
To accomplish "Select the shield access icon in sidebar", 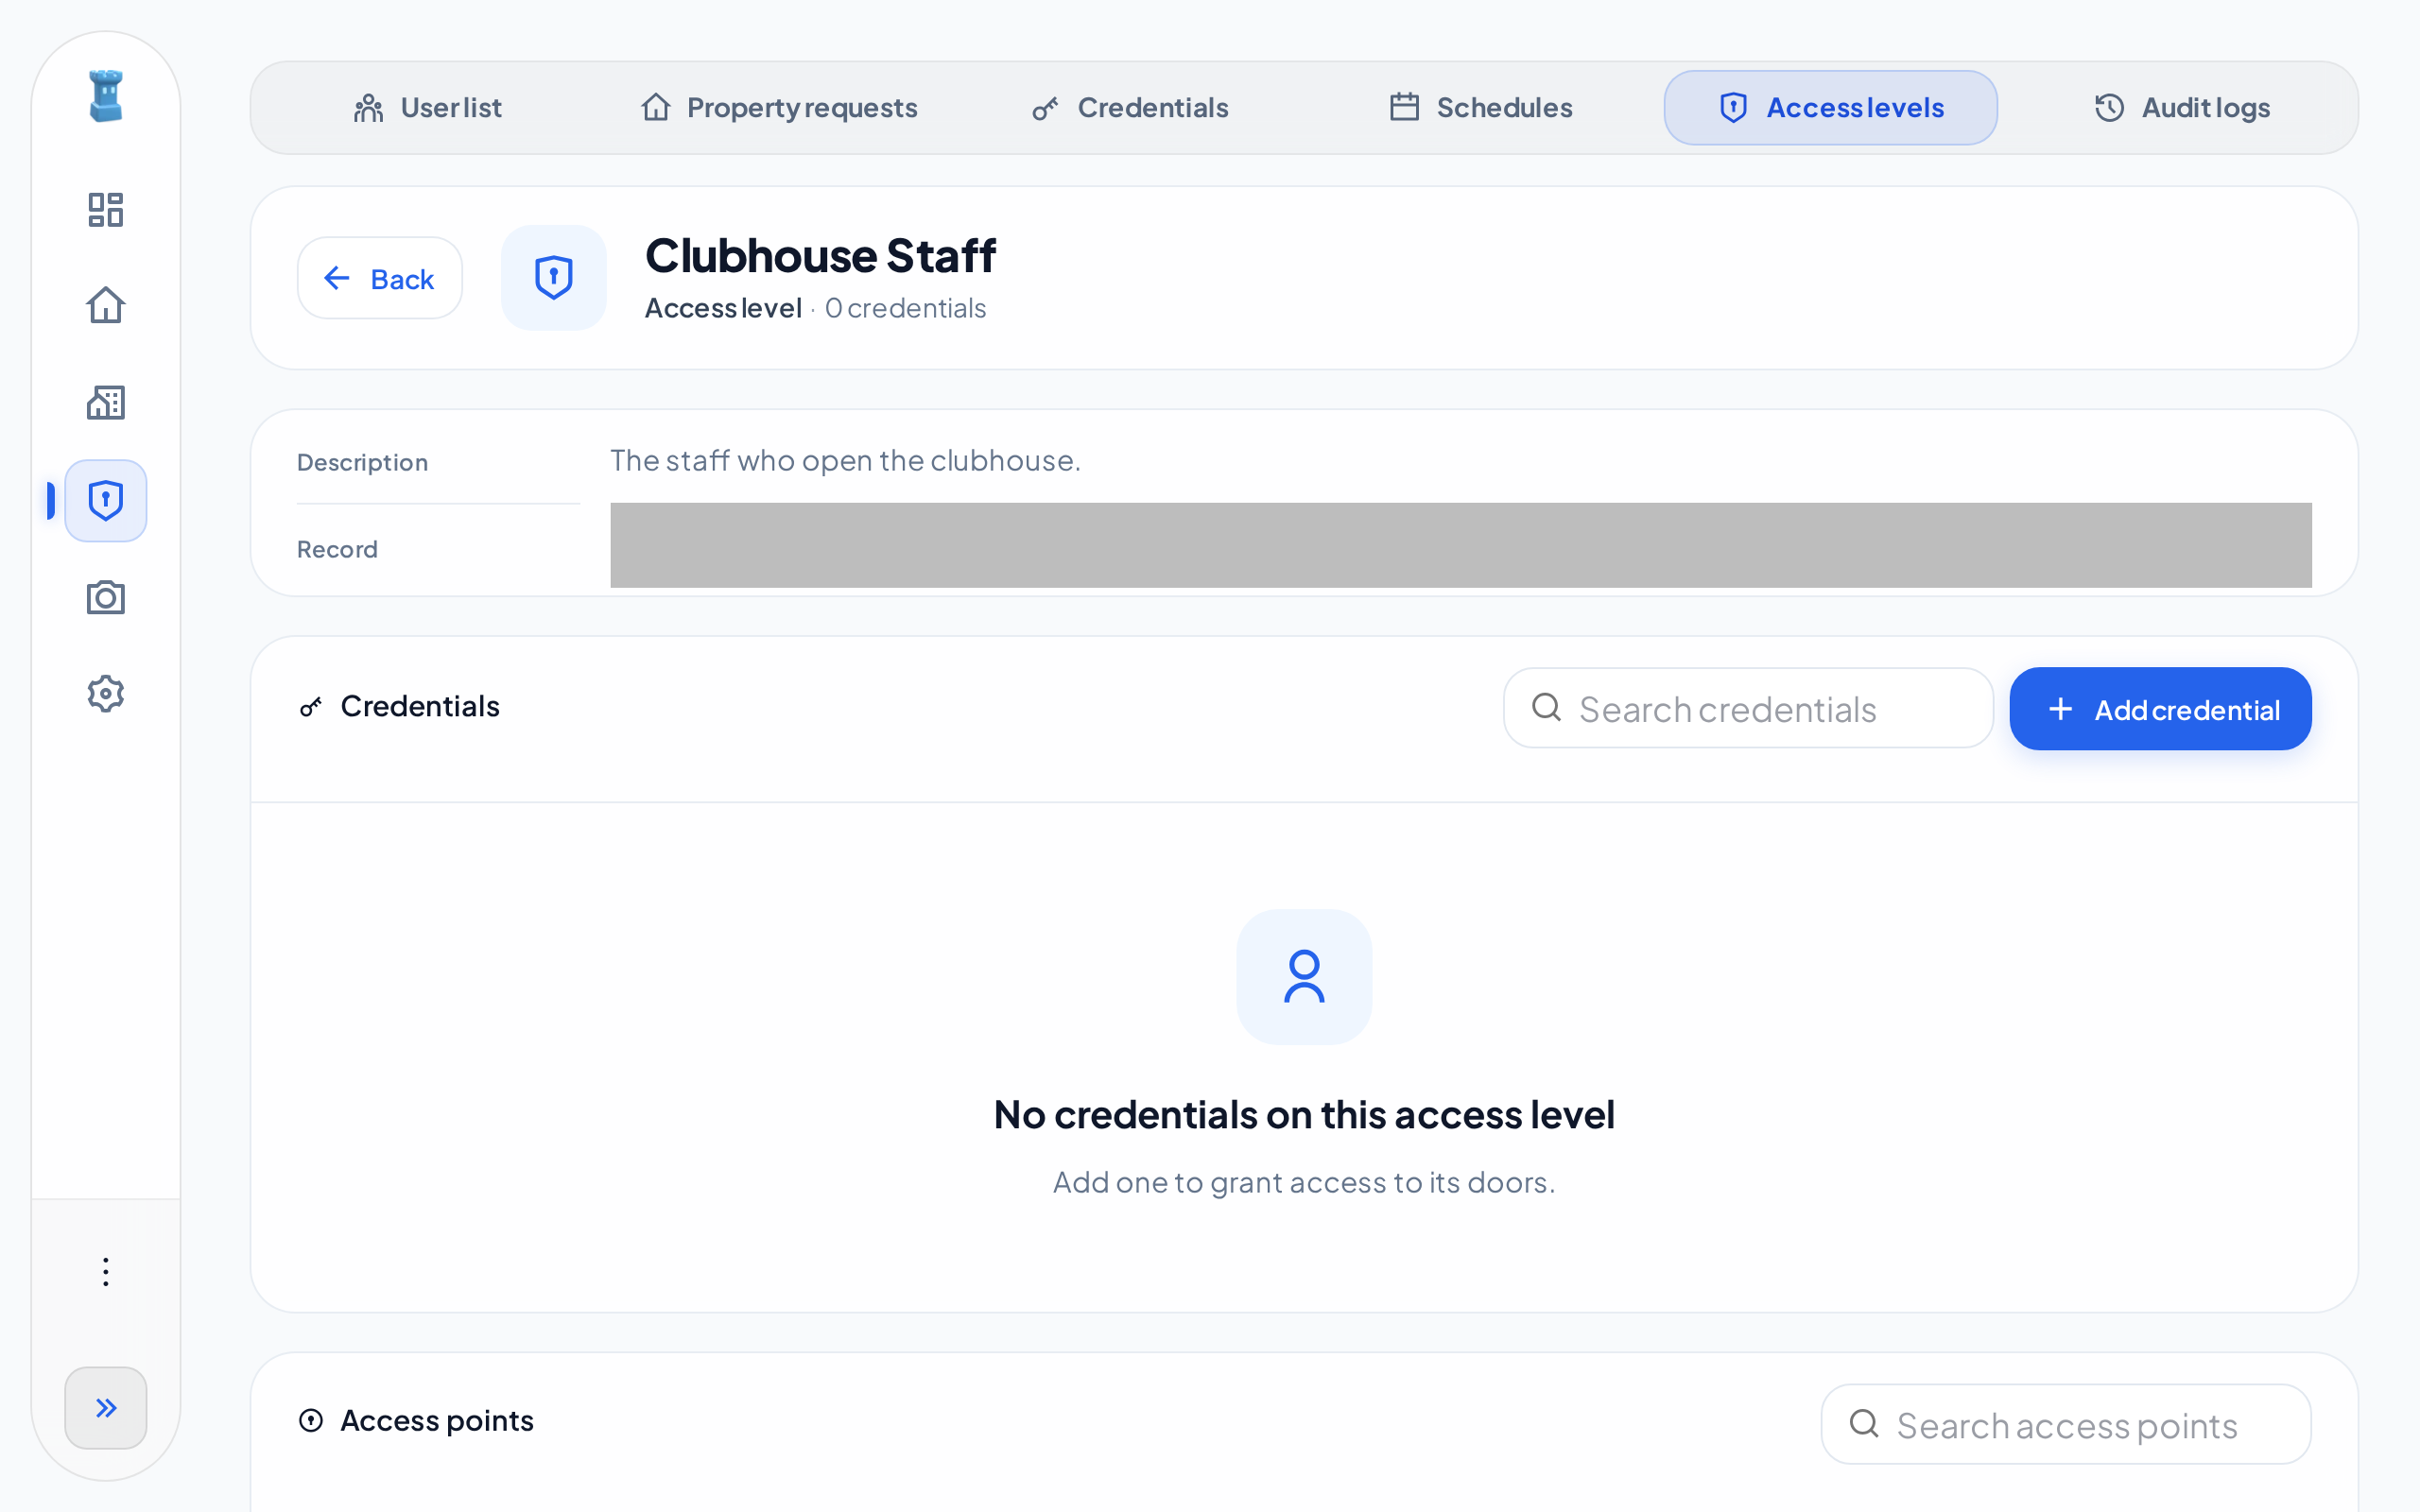I will (x=105, y=500).
